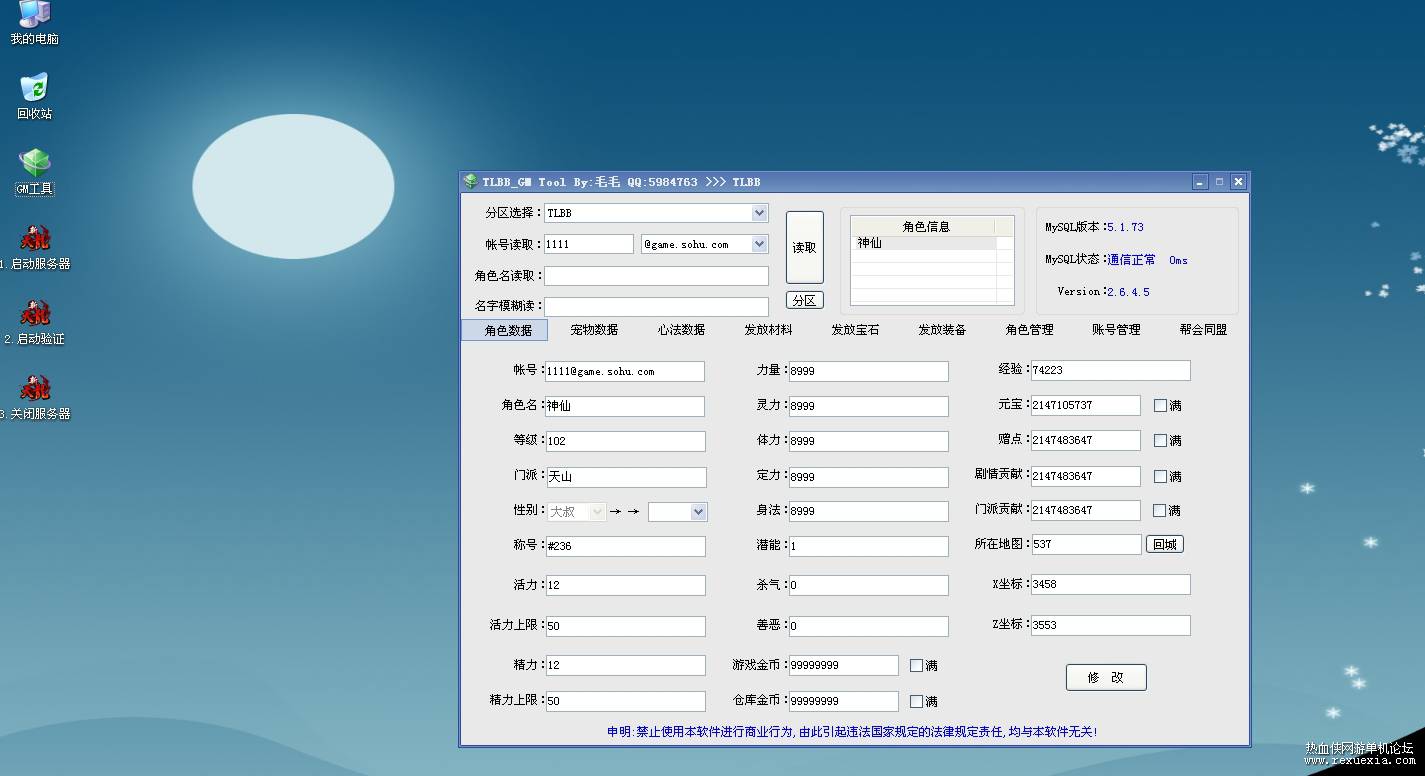1425x776 pixels.
Task: Click the empty 名字模糊读 input field
Action: tap(656, 306)
